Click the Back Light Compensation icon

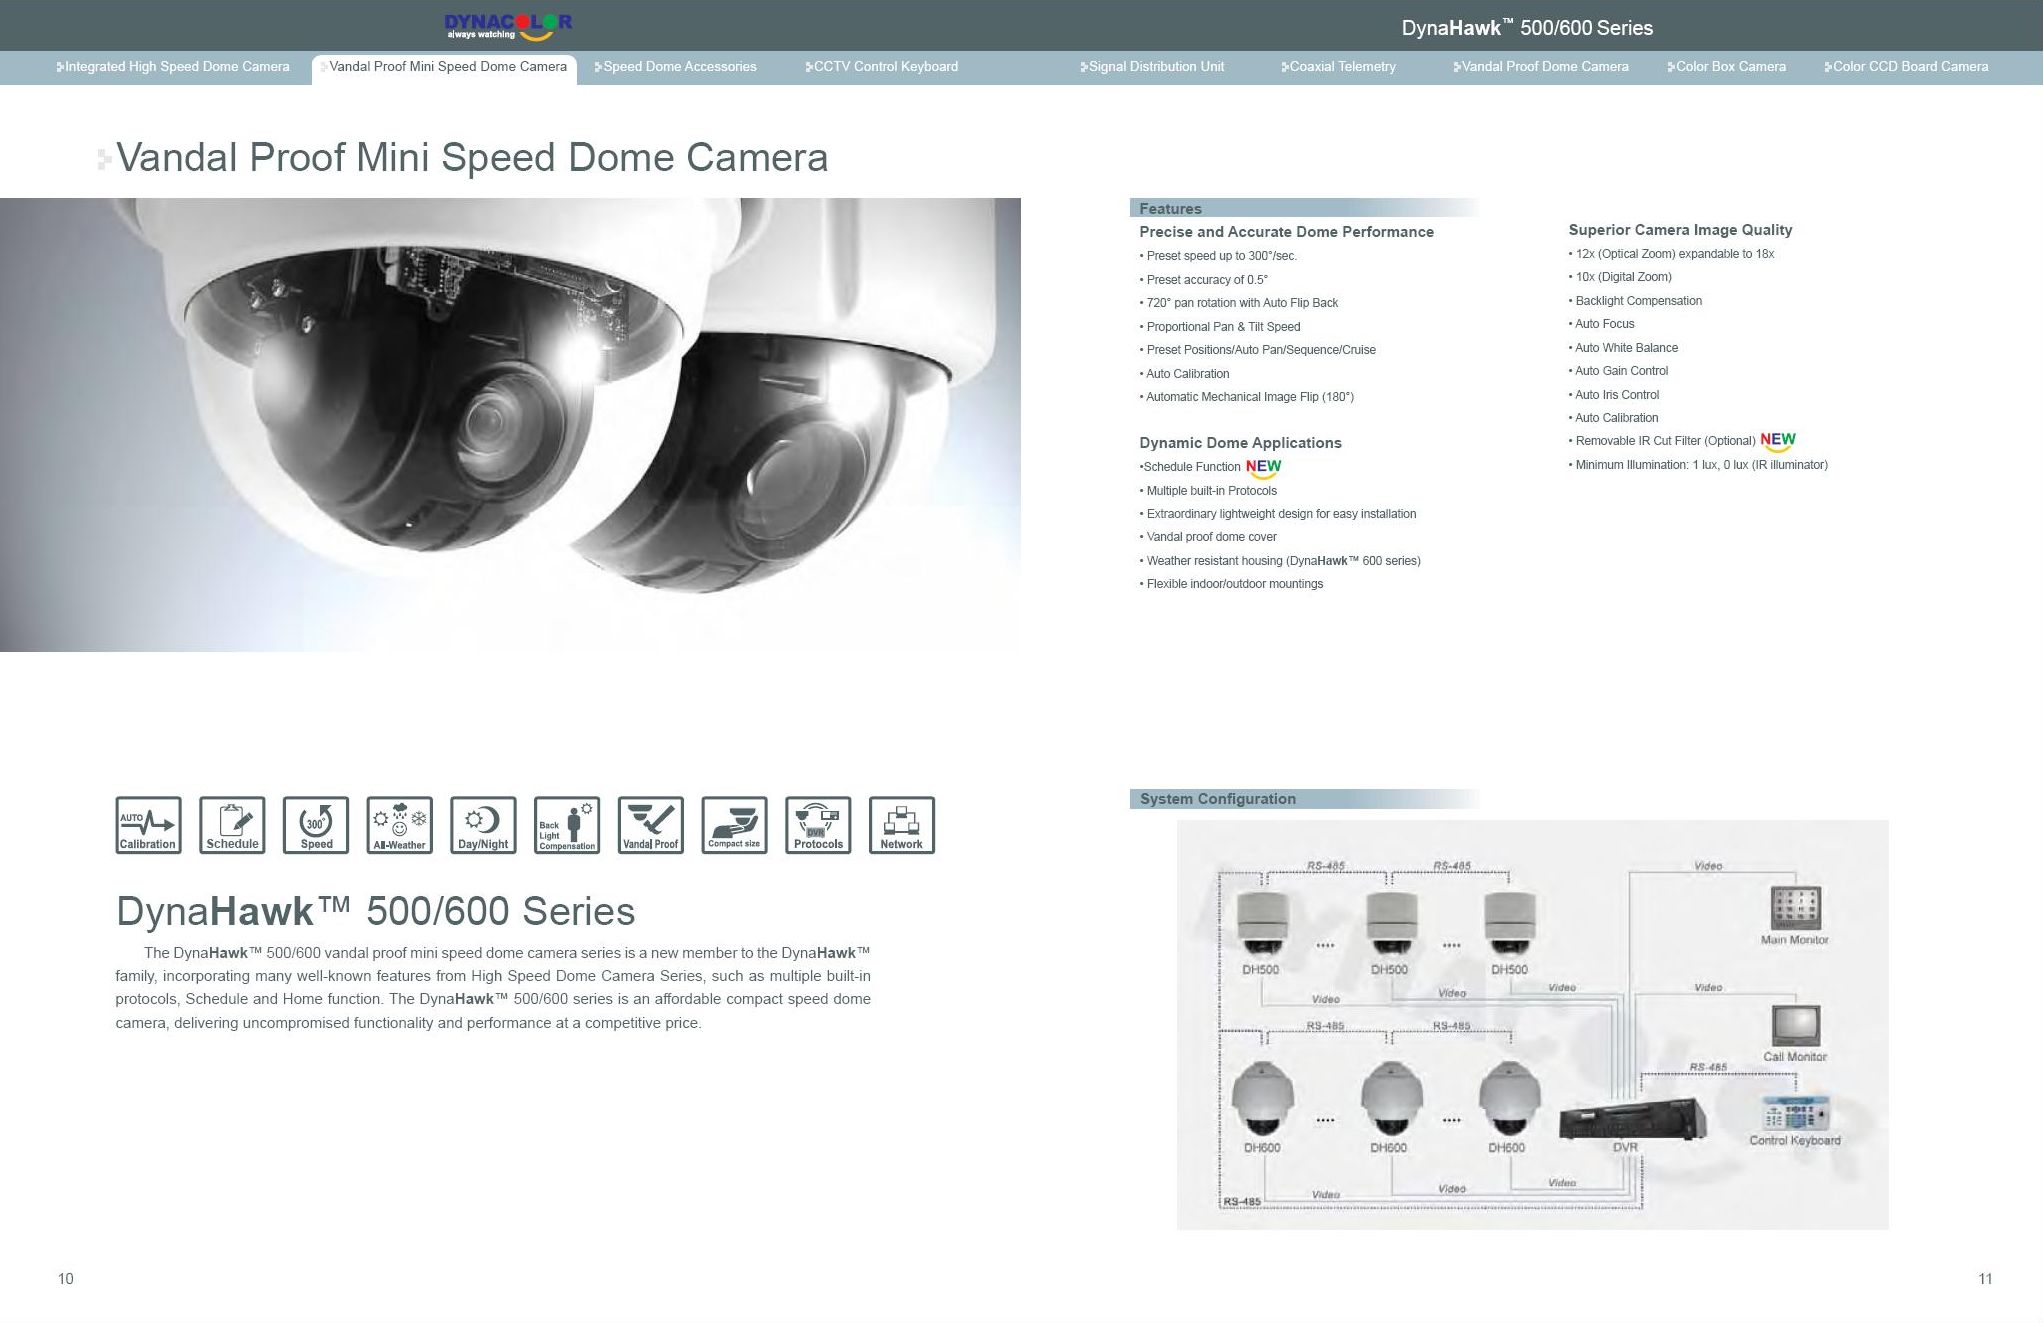tap(567, 825)
